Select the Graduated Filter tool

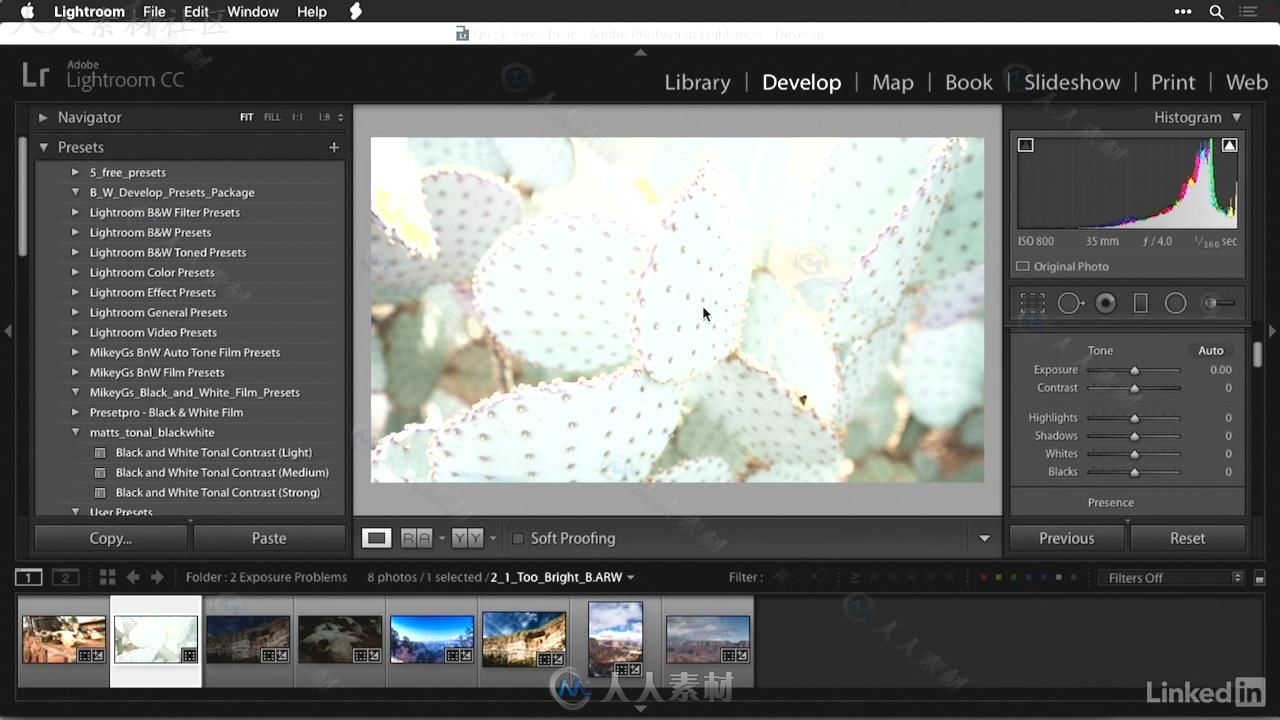click(1140, 303)
